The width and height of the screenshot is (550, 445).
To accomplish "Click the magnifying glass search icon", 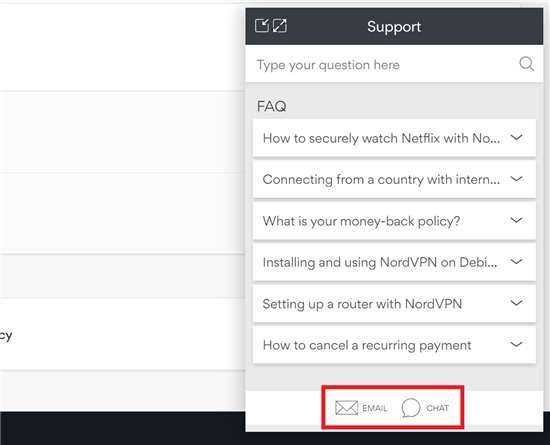I will click(x=526, y=64).
